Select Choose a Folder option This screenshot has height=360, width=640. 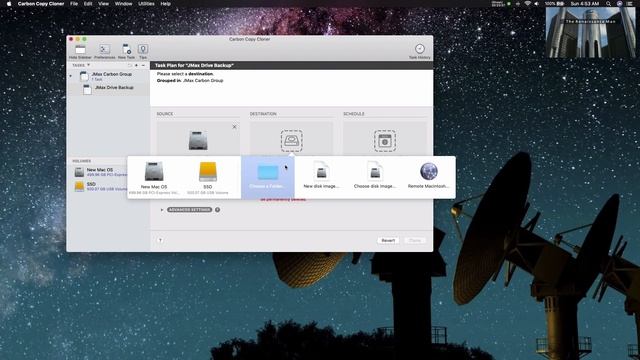coord(268,177)
